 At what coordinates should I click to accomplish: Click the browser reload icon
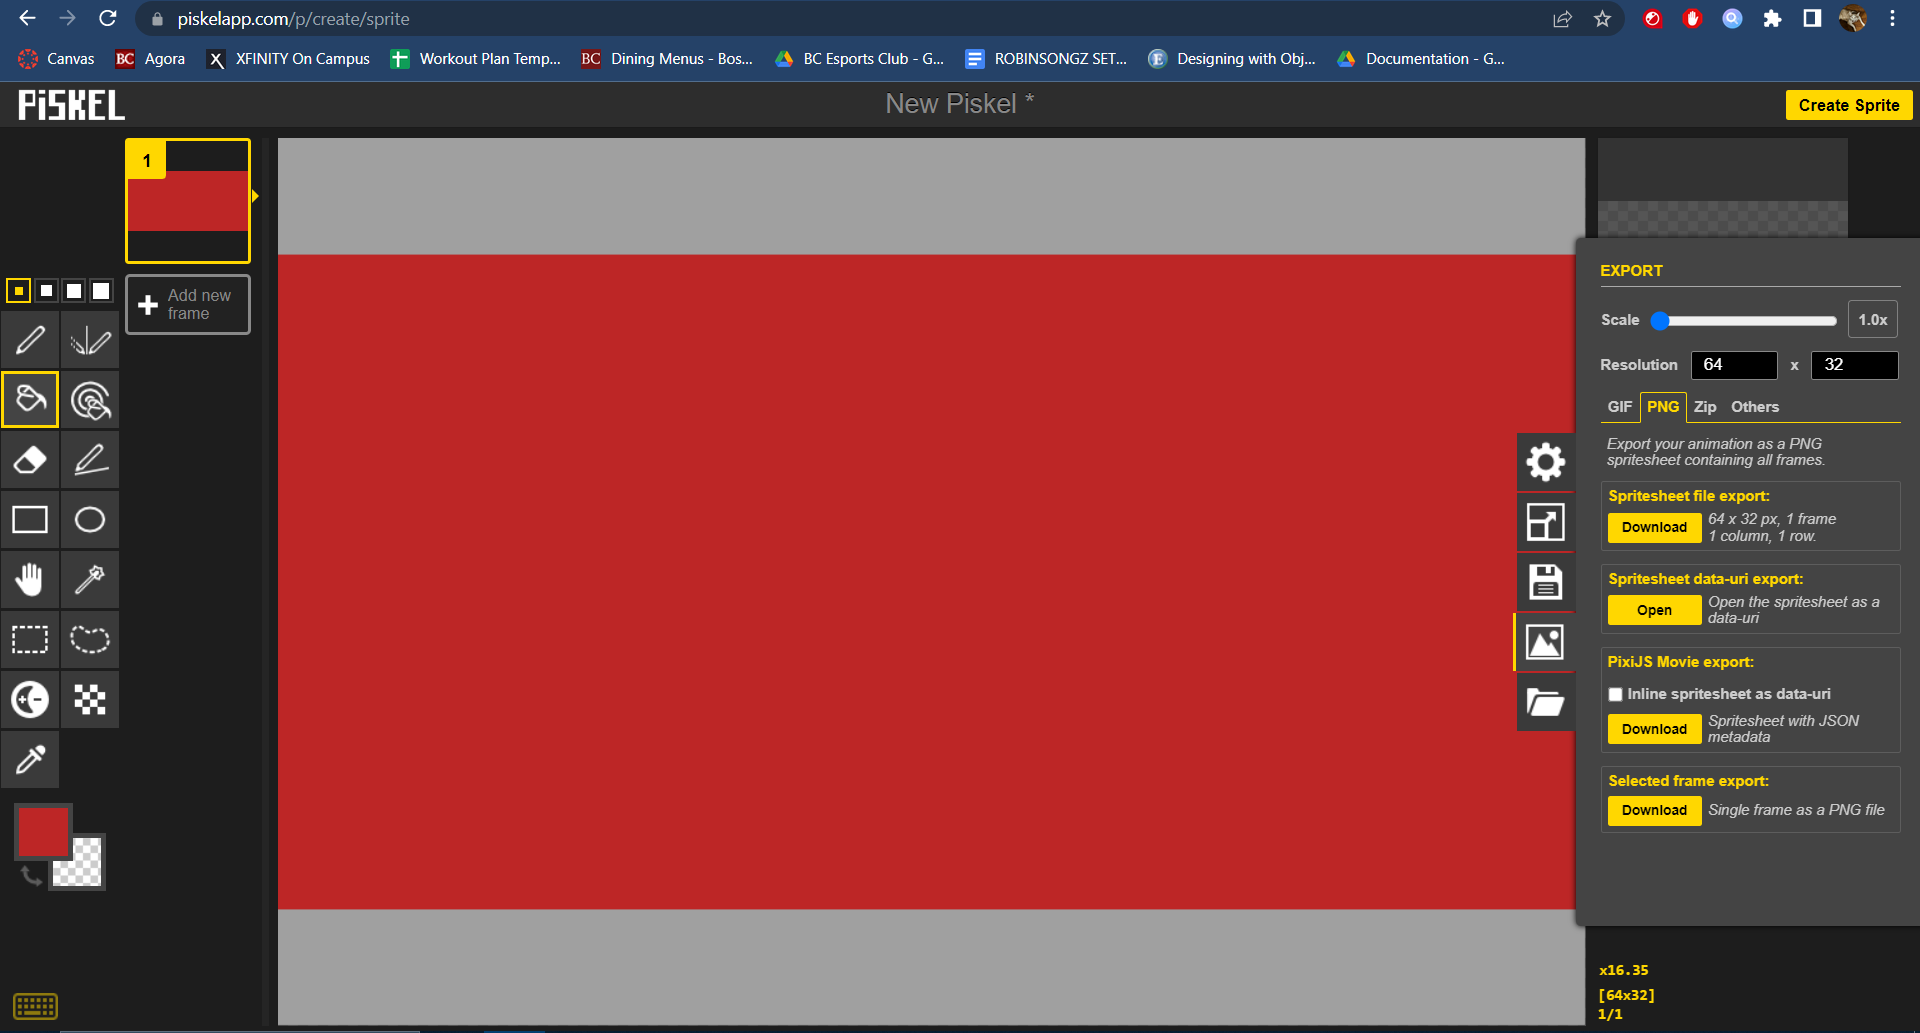108,19
